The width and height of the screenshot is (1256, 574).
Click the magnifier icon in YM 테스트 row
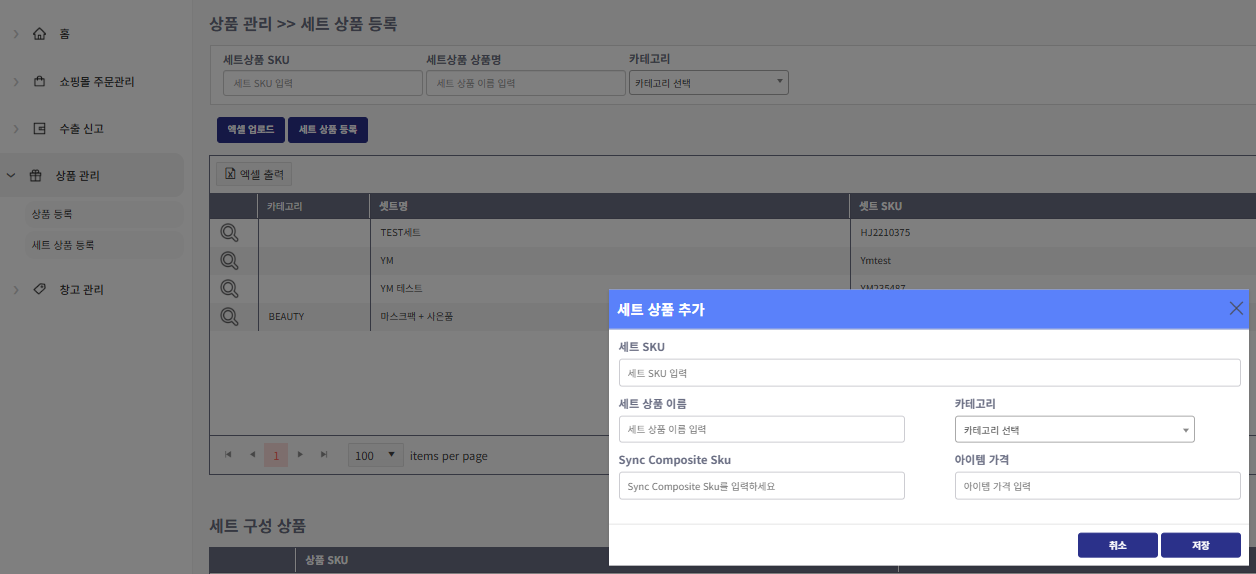(x=229, y=289)
